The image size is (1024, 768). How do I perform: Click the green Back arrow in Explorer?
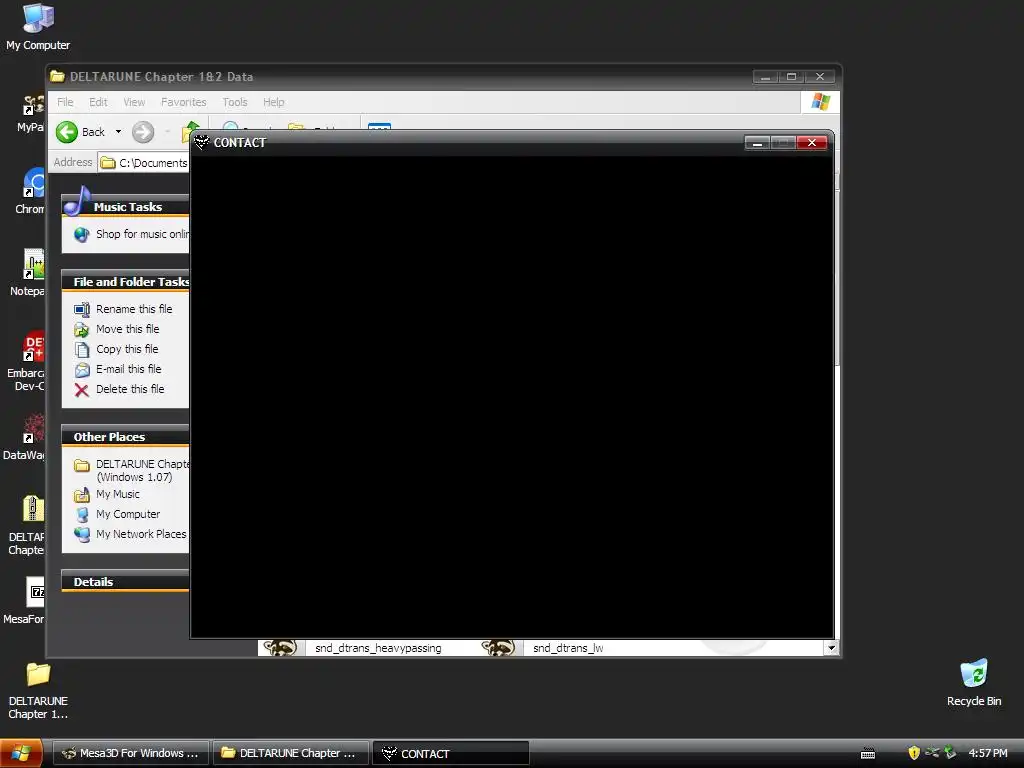click(x=67, y=132)
